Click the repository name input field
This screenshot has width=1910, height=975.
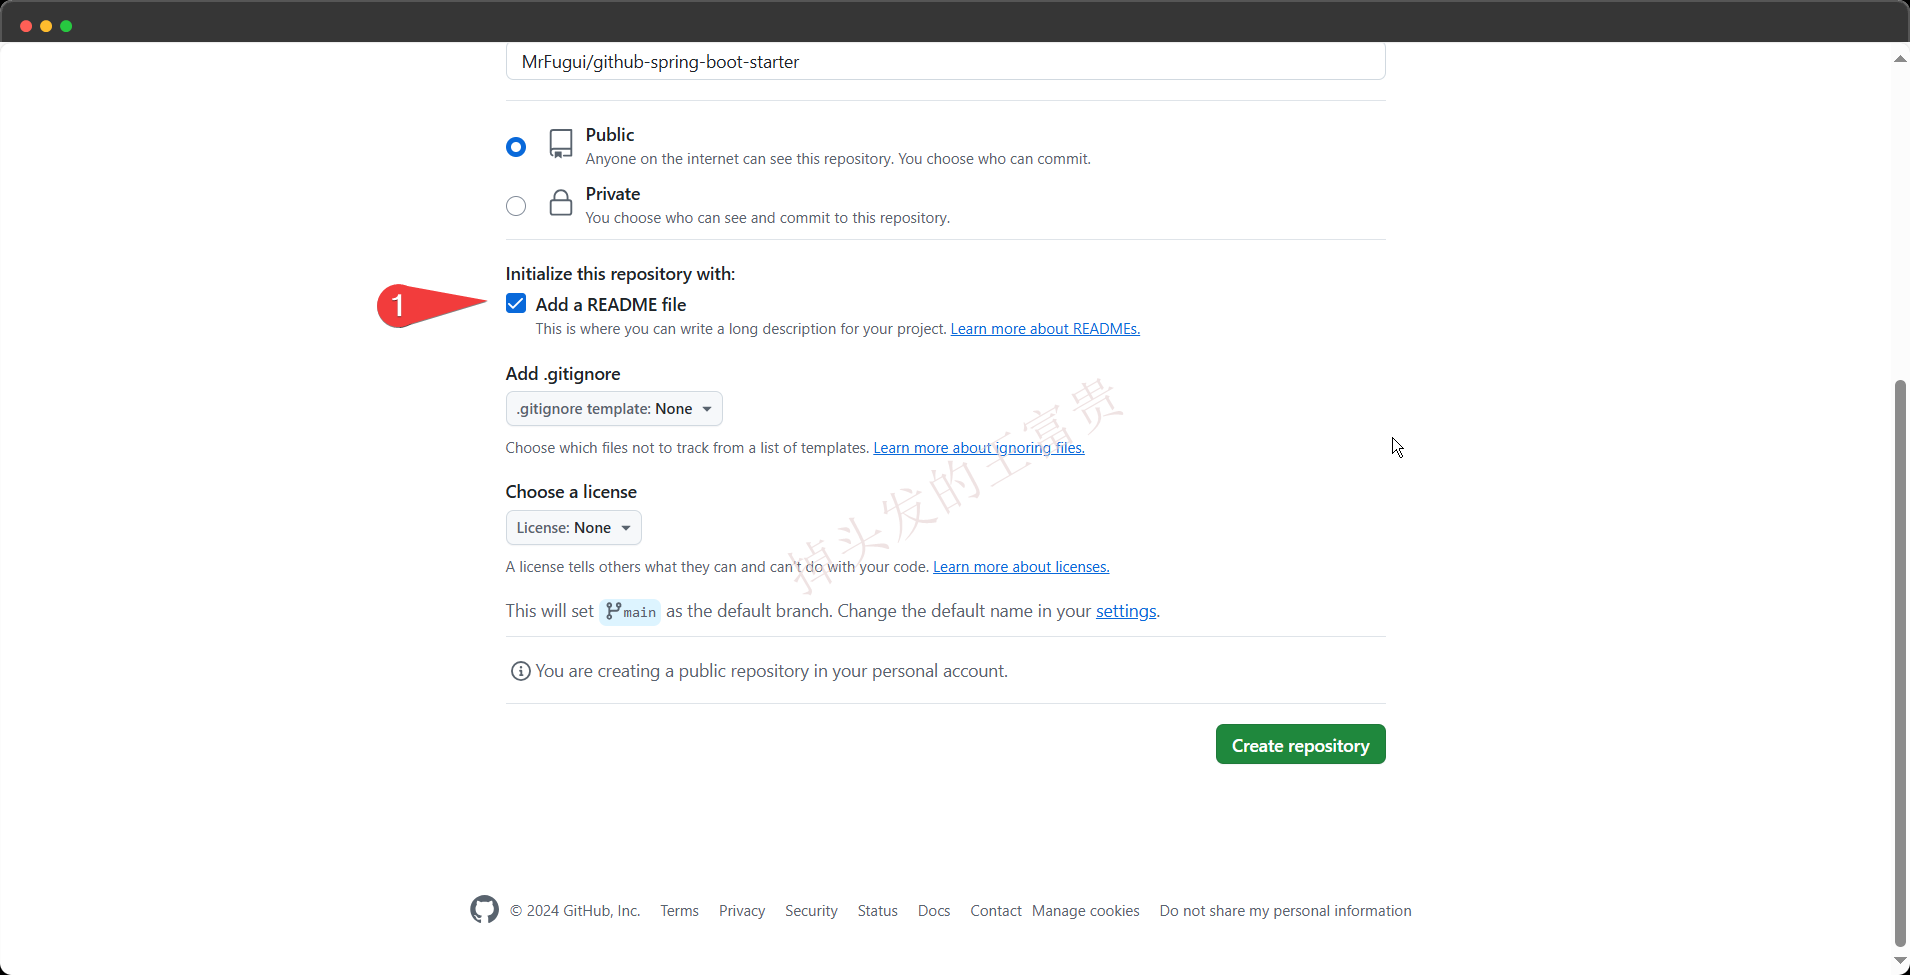(945, 61)
